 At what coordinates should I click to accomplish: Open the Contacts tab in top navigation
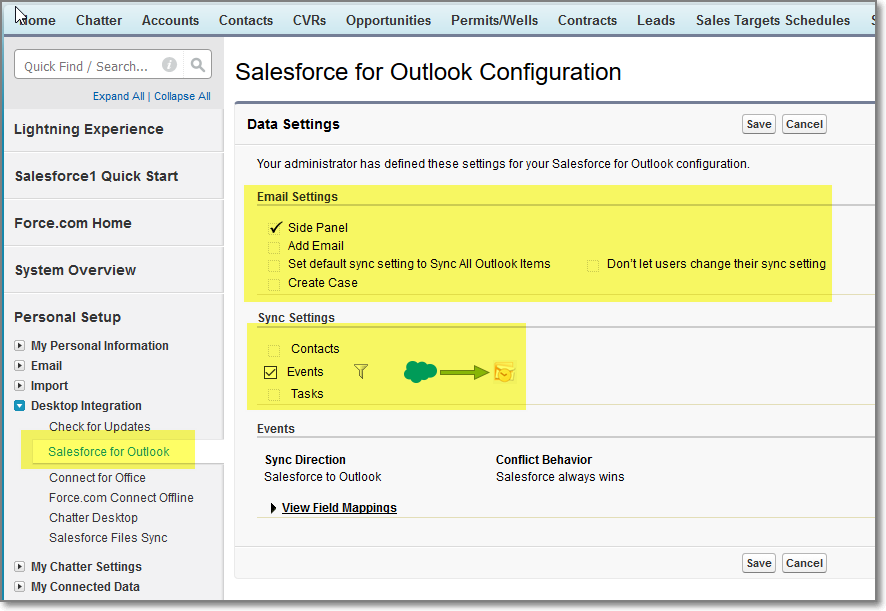(x=246, y=20)
